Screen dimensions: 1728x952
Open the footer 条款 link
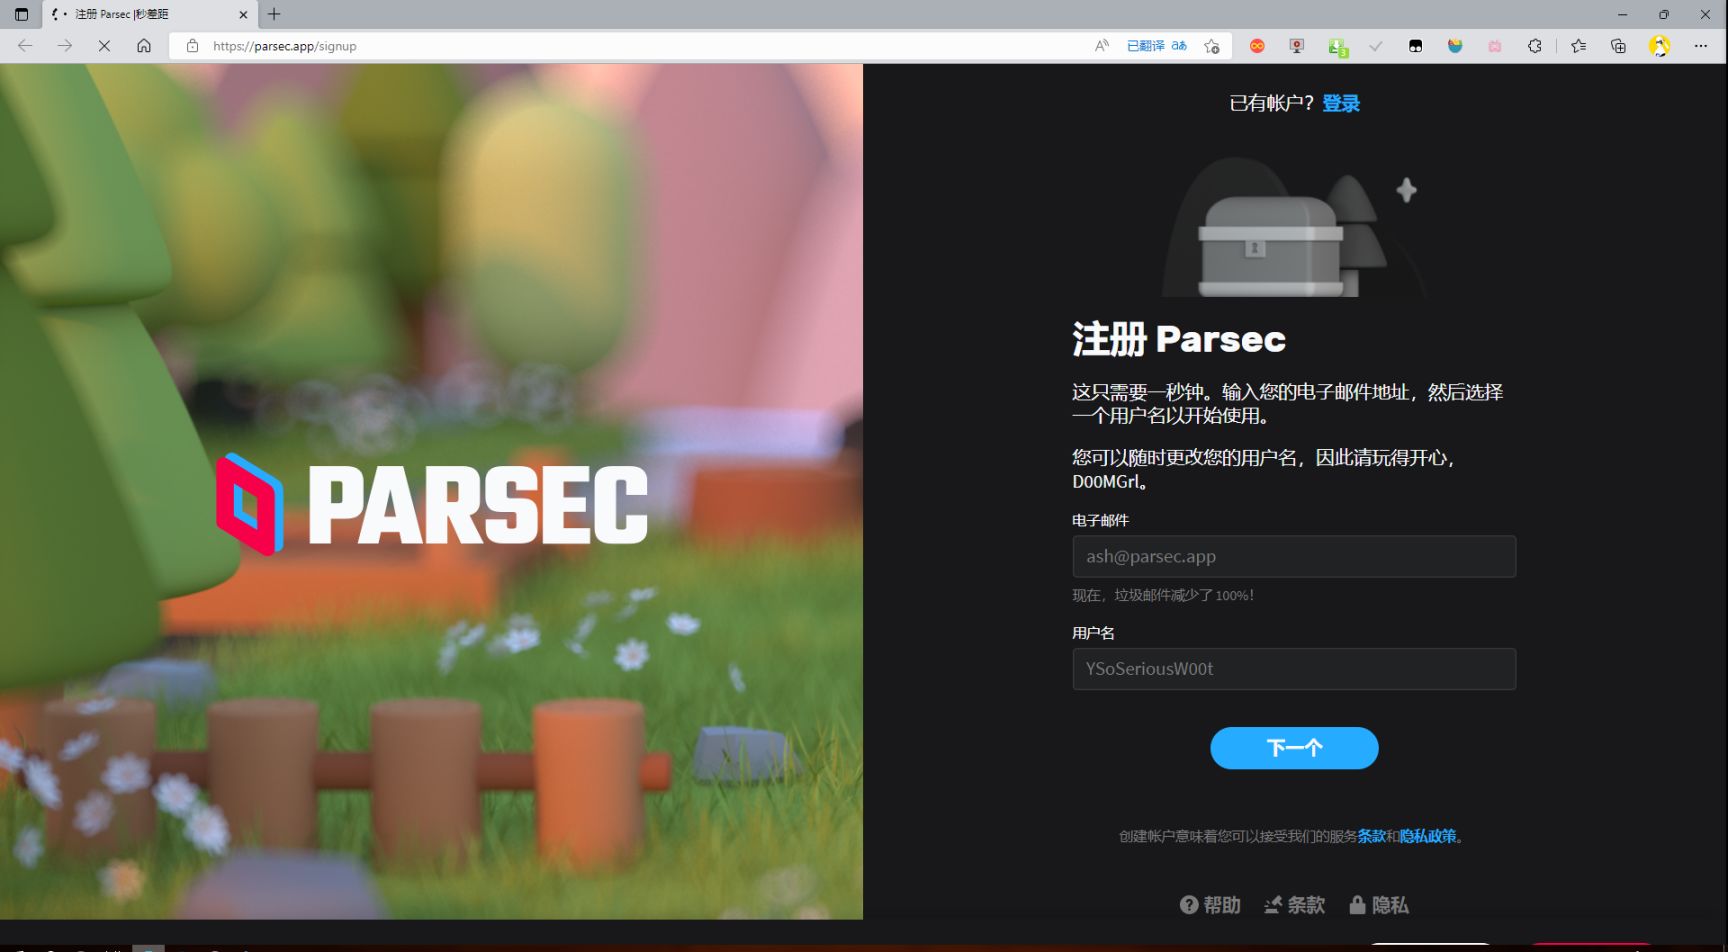pyautogui.click(x=1294, y=905)
